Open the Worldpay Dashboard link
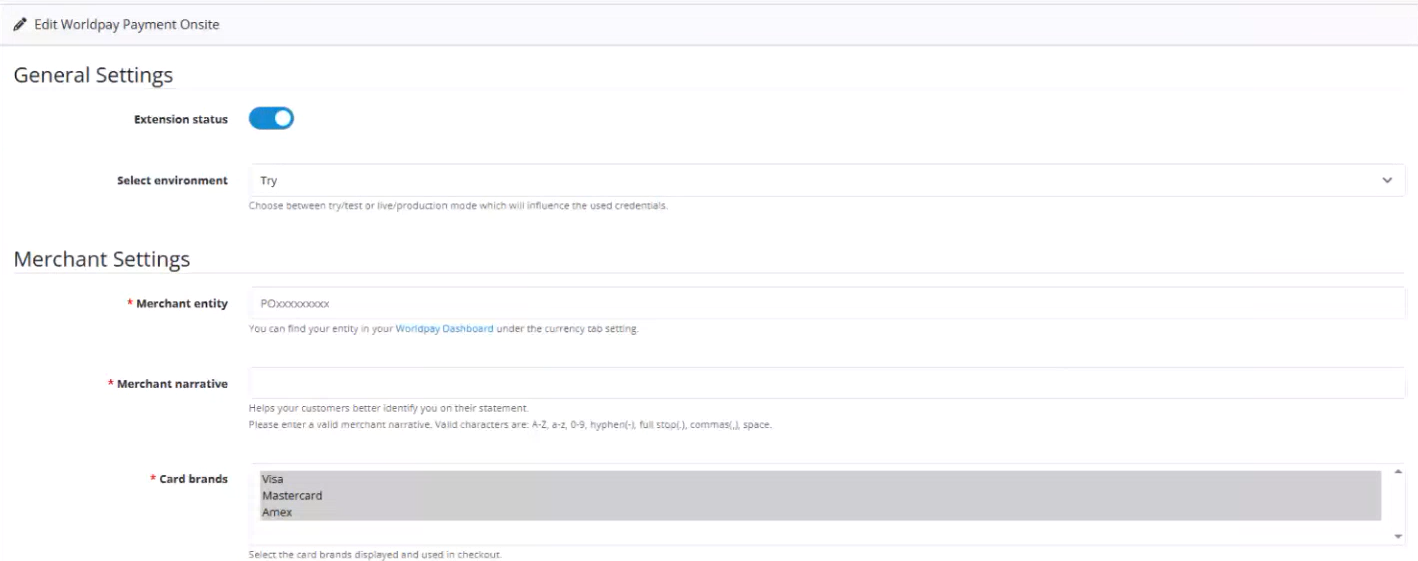Image resolution: width=1418 pixels, height=561 pixels. 444,329
